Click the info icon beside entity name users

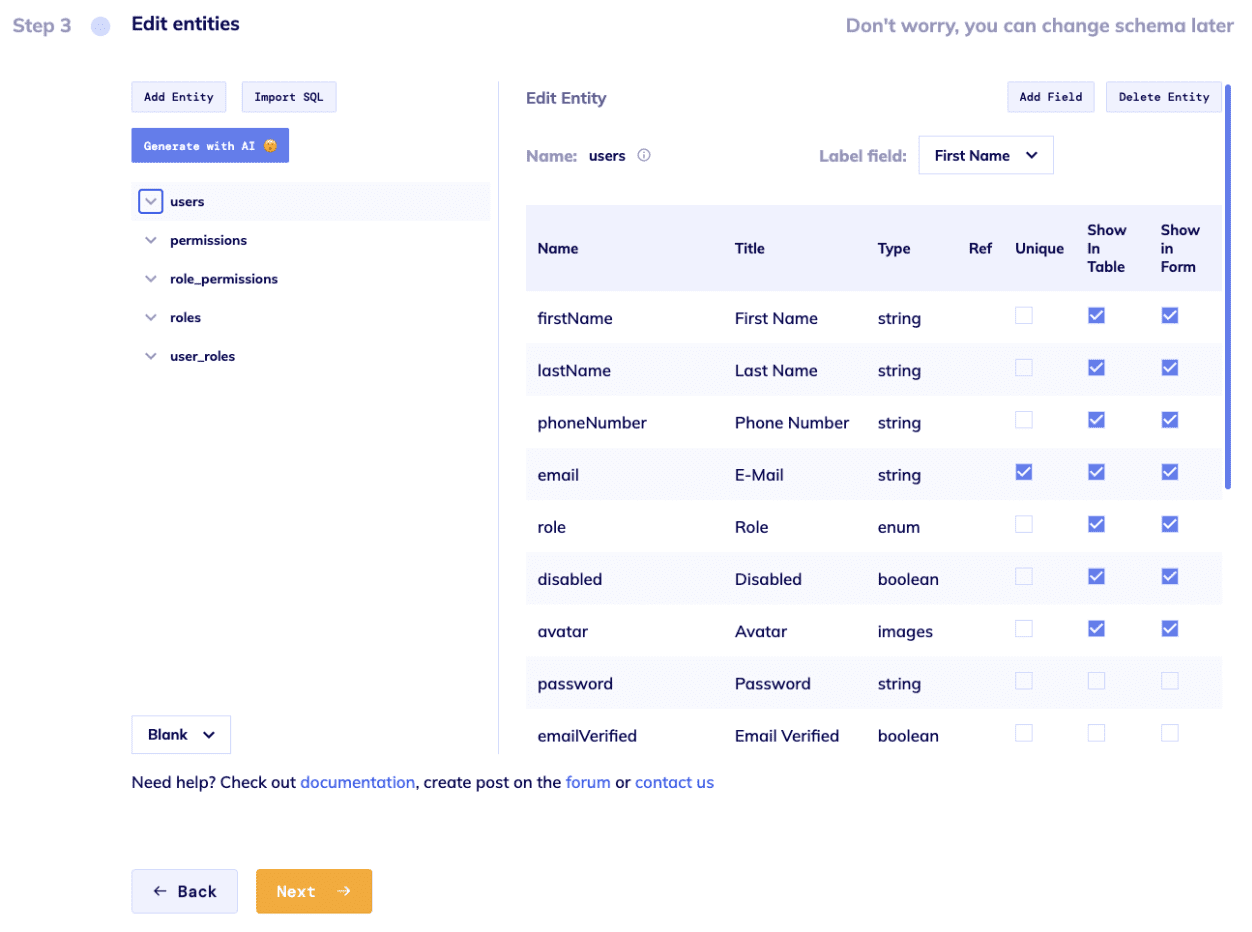[644, 156]
